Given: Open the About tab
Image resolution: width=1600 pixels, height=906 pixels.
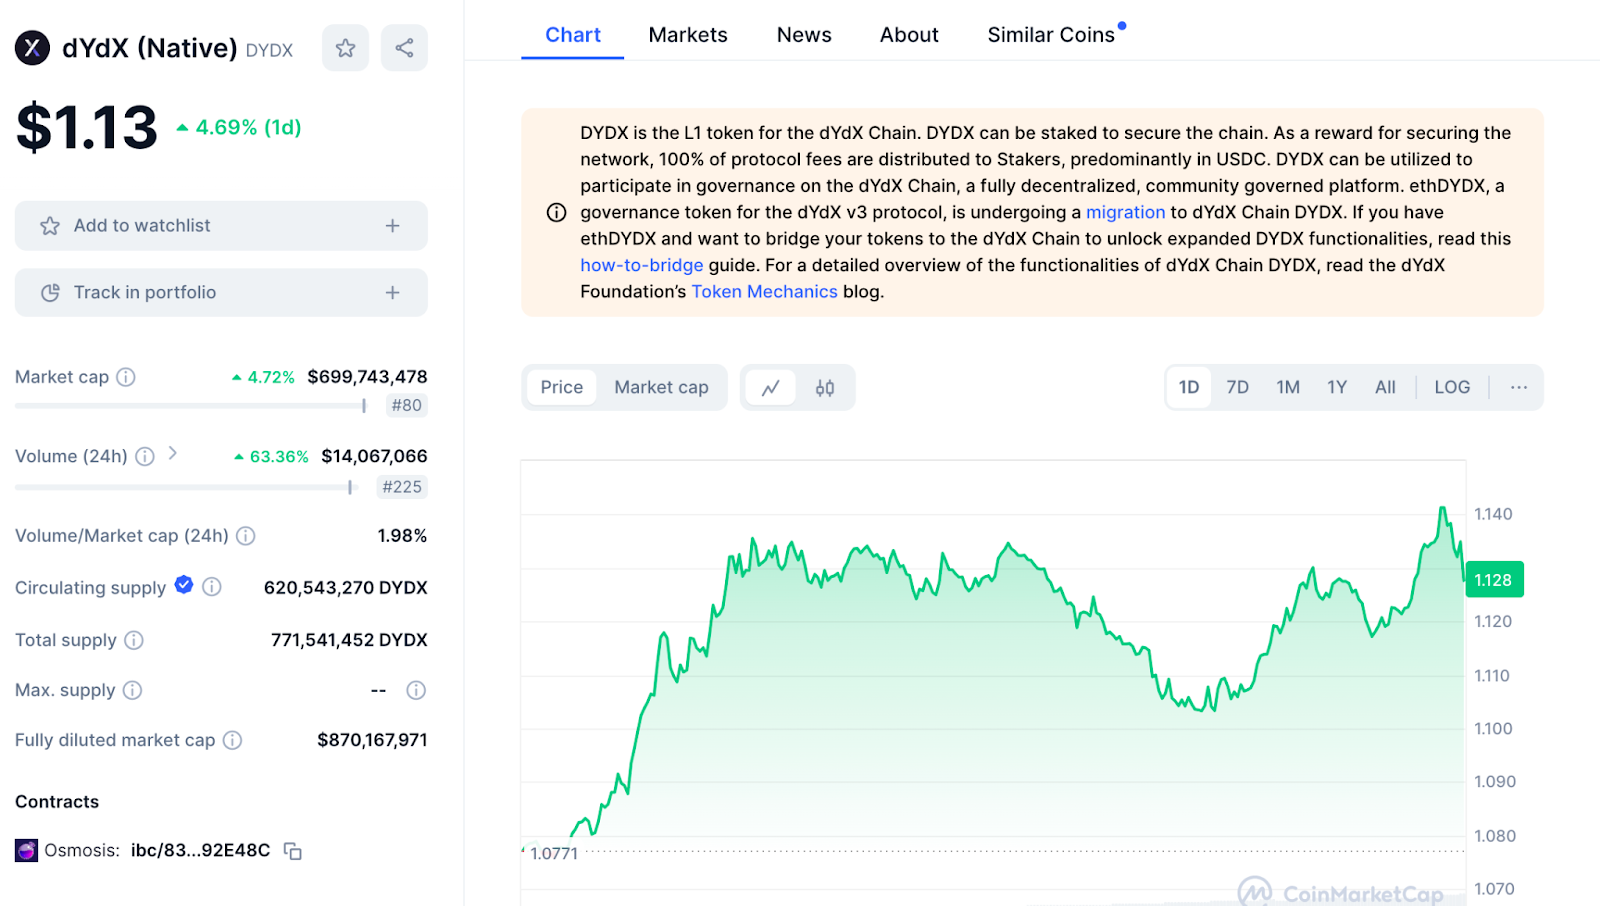Looking at the screenshot, I should 909,35.
